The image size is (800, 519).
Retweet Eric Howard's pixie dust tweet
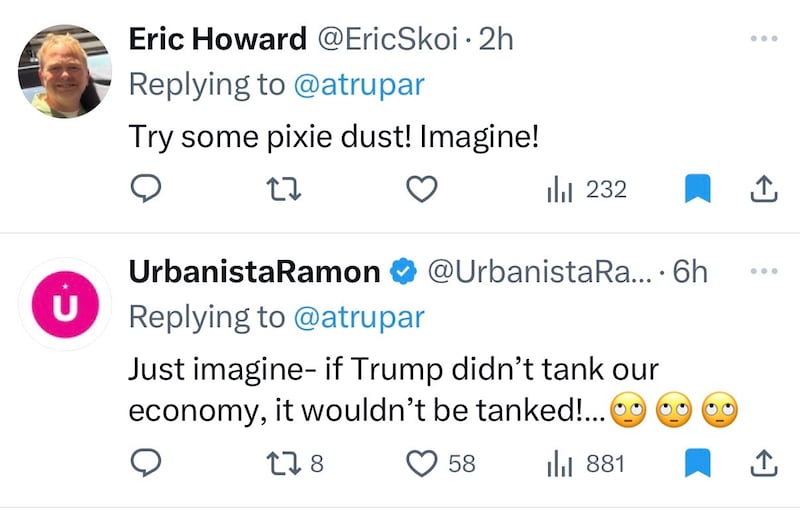pos(286,188)
